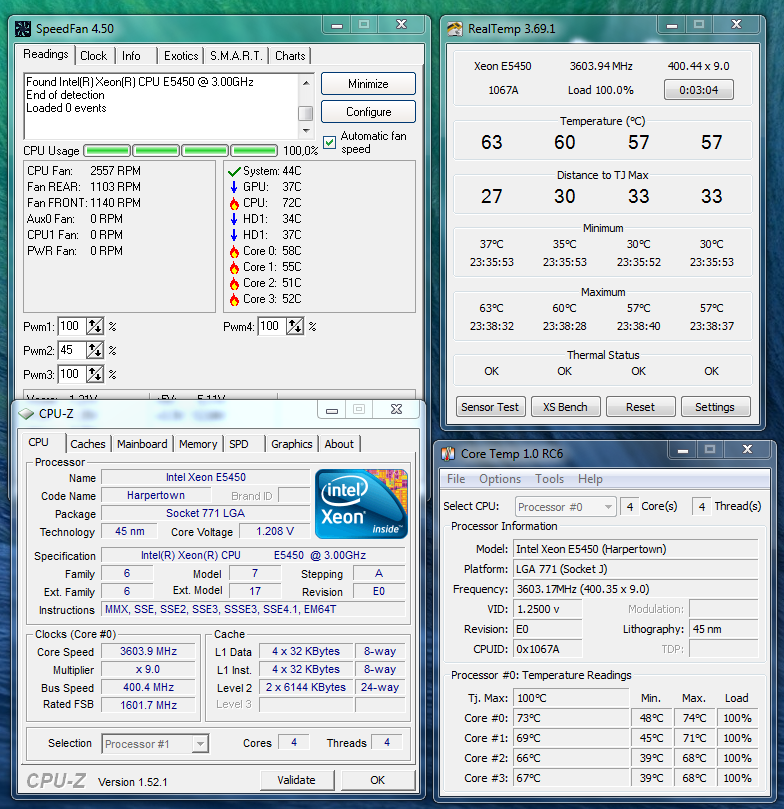Switch to the Graphics tab in CPU-Z

291,444
